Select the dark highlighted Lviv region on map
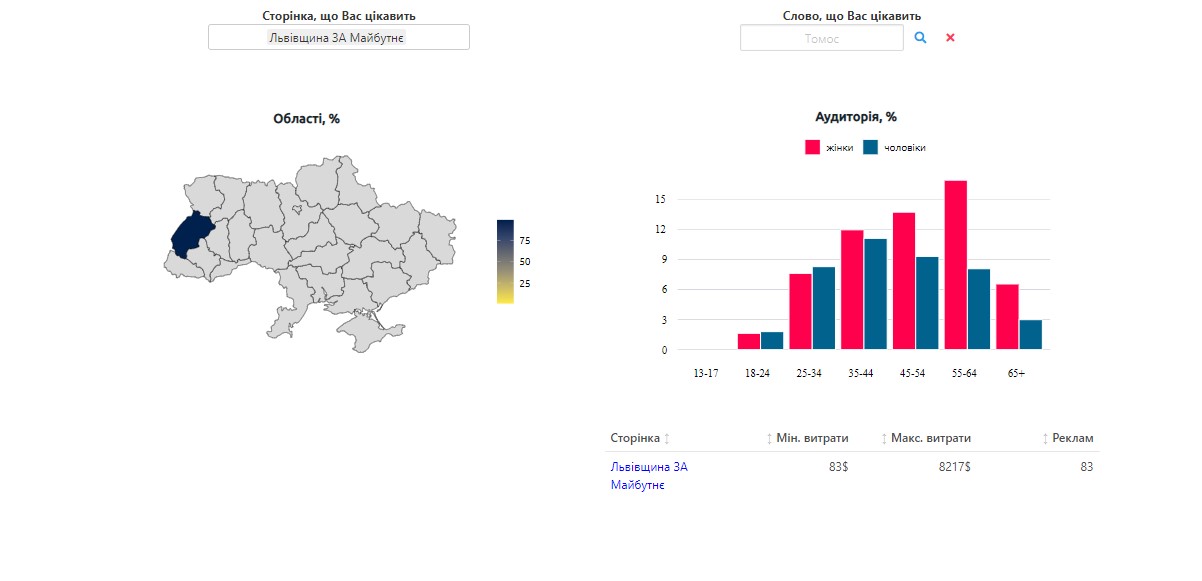The image size is (1202, 581). tap(190, 235)
